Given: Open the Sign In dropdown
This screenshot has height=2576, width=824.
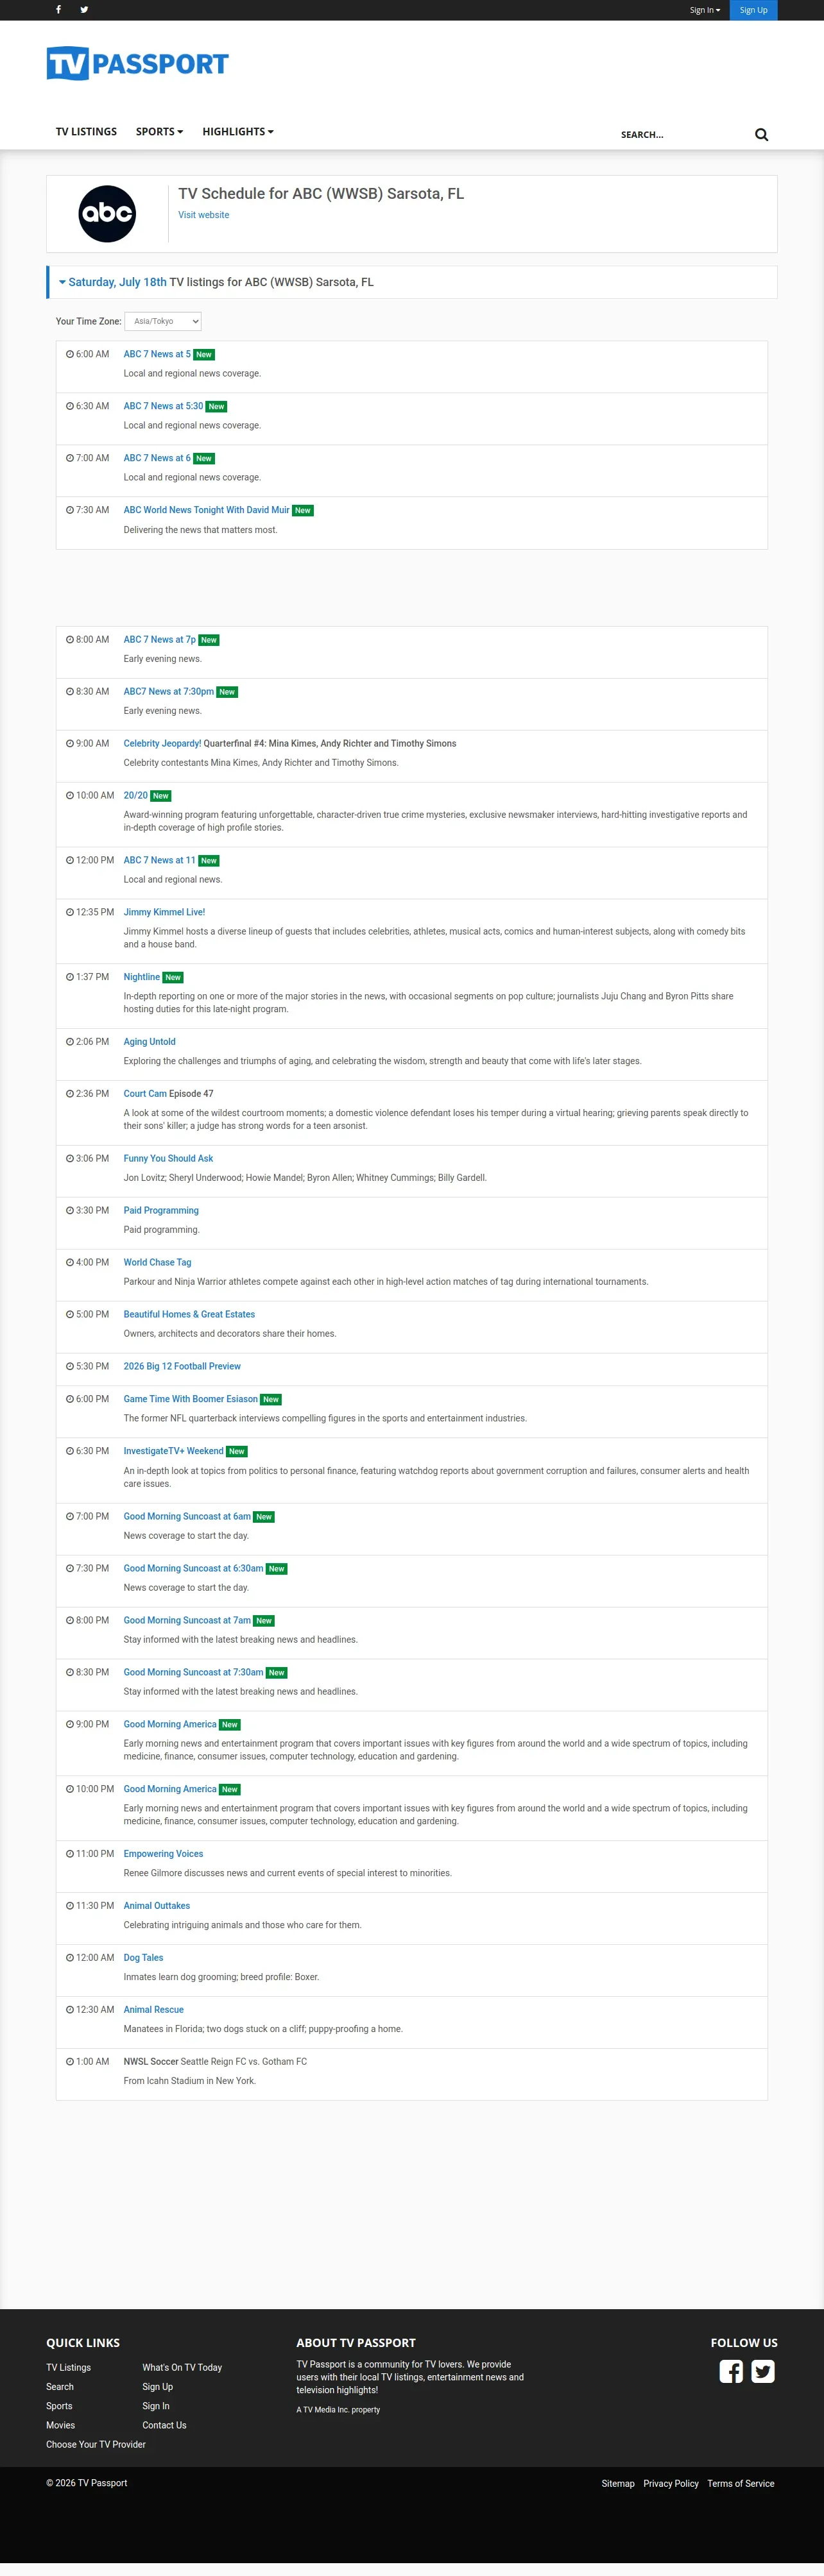Looking at the screenshot, I should click(x=704, y=10).
